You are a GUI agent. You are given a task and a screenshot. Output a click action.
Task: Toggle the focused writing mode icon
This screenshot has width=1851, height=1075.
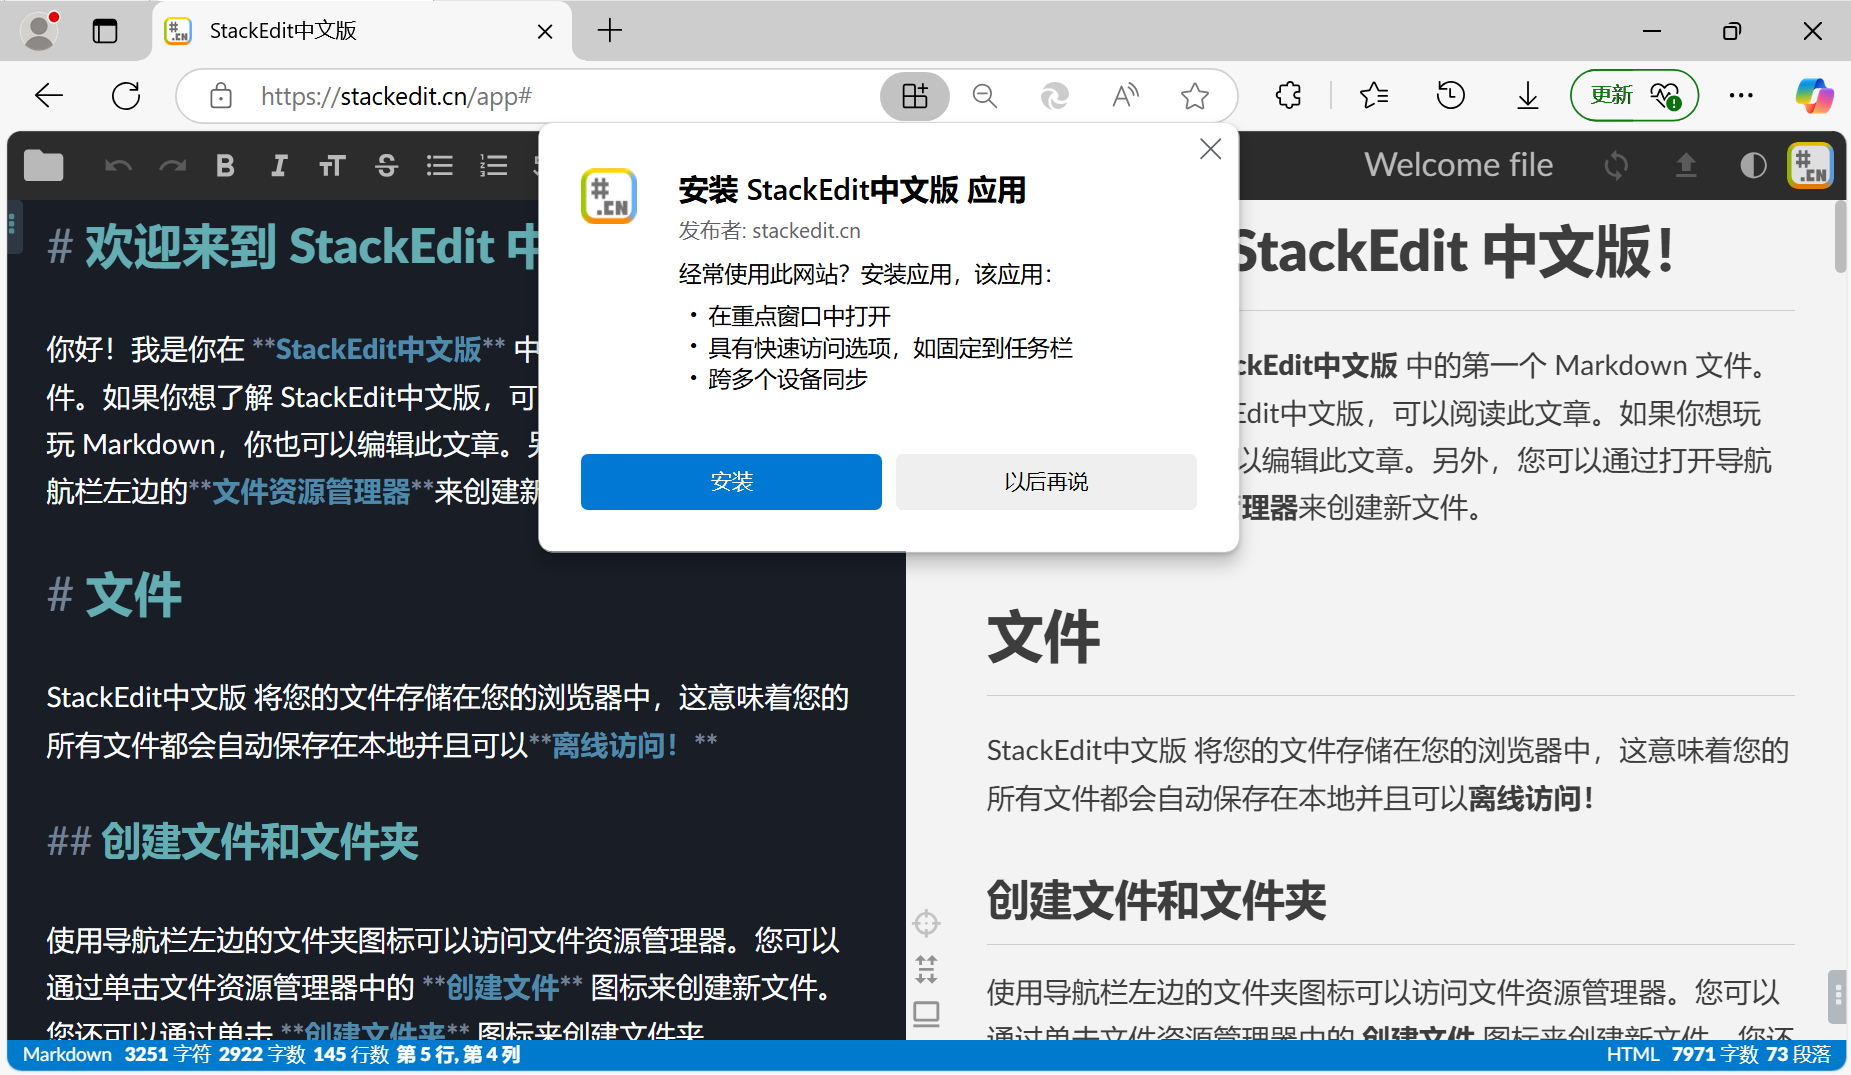coord(926,923)
